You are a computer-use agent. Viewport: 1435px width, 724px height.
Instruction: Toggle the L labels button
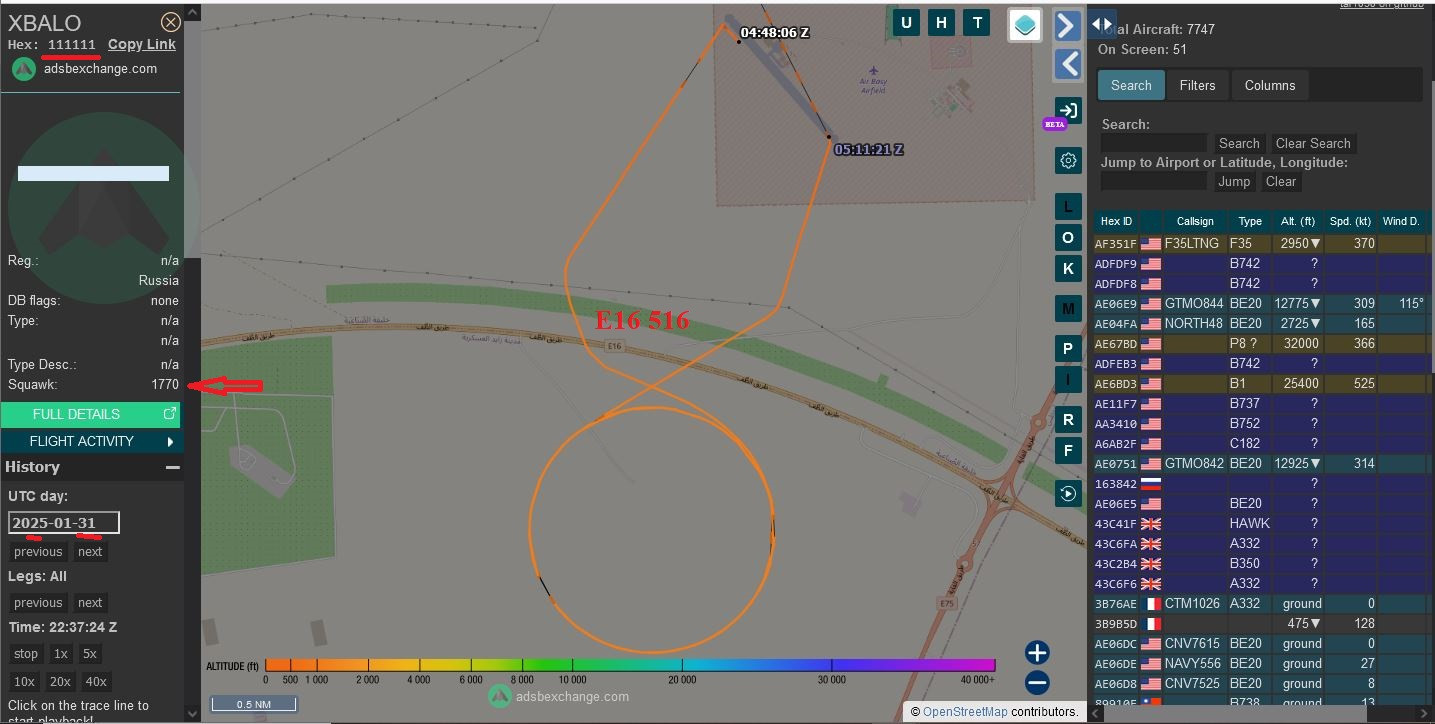click(x=1068, y=207)
